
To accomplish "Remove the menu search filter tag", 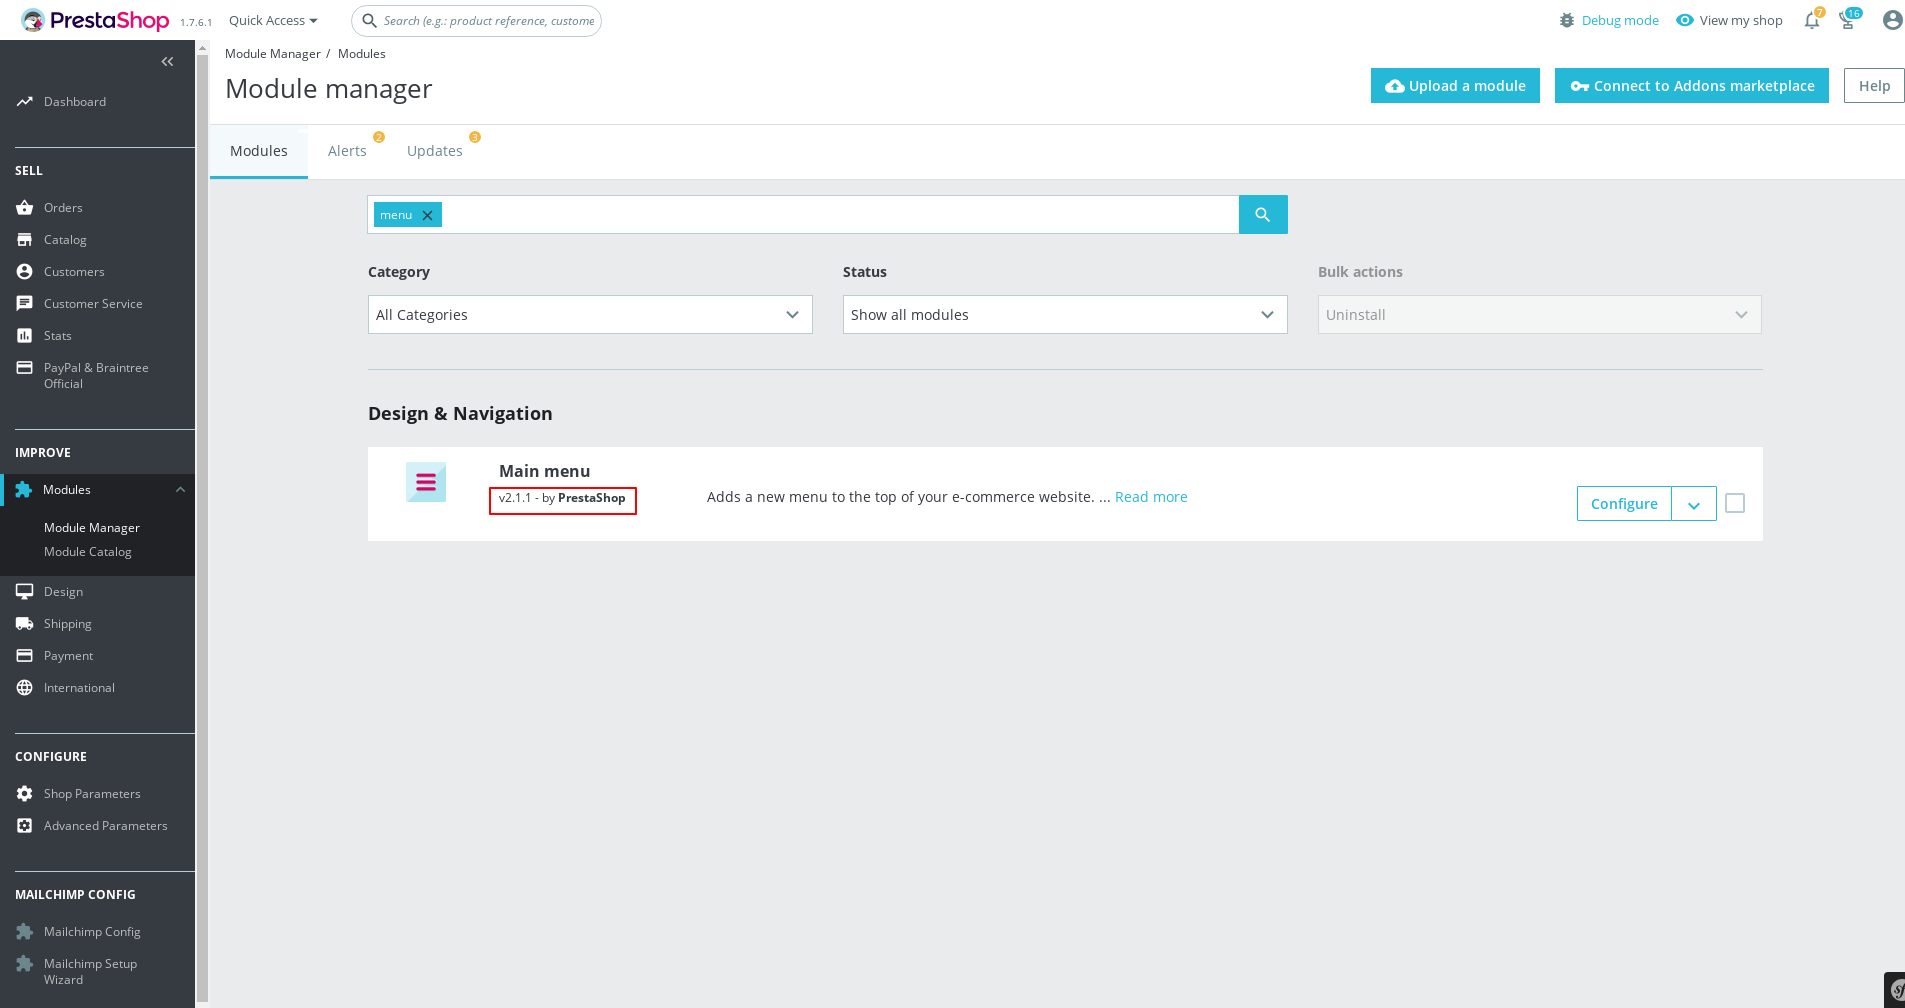I will click(426, 214).
